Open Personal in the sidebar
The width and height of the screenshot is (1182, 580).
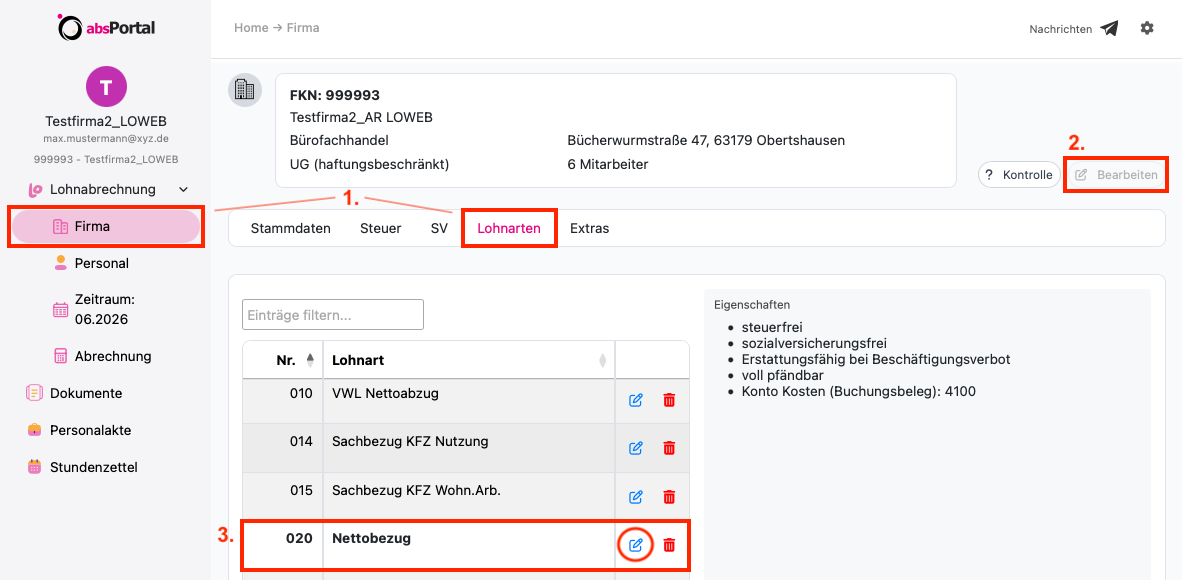tap(101, 263)
